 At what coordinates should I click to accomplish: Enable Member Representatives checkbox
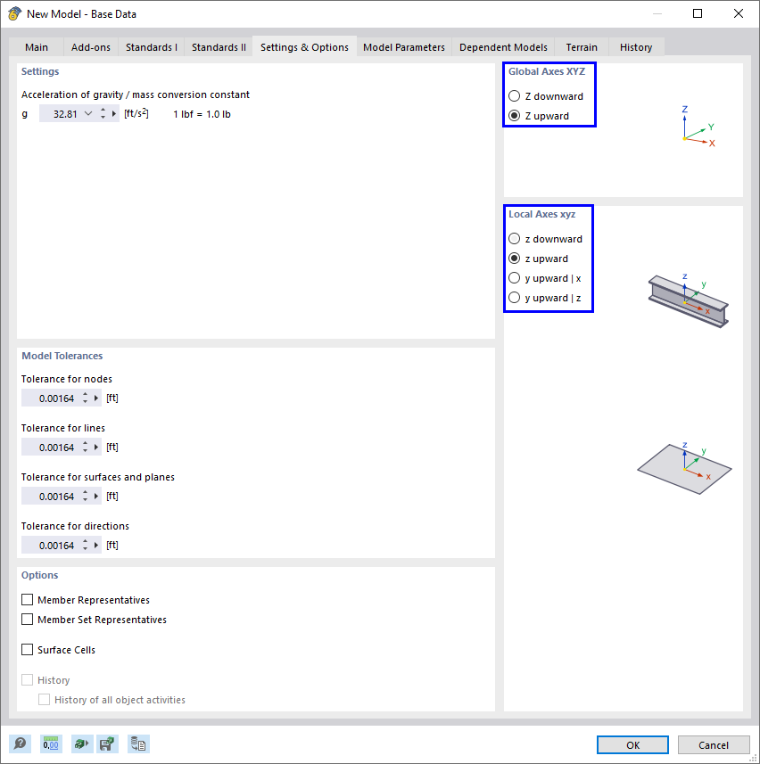(x=27, y=599)
